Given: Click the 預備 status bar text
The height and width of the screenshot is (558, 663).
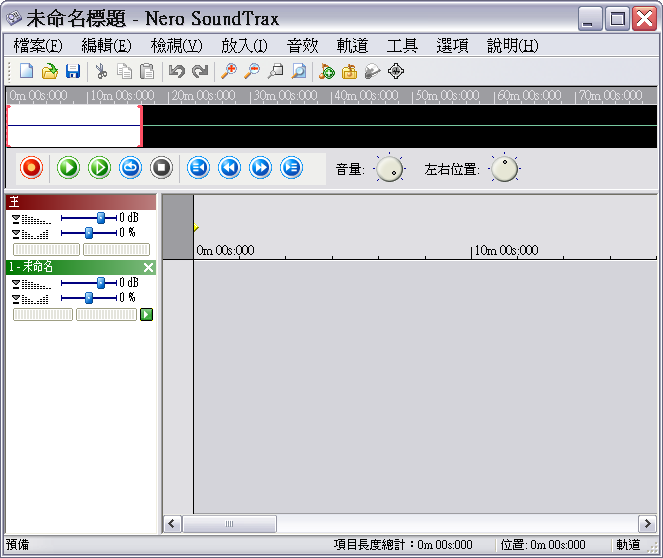Looking at the screenshot, I should click(x=18, y=544).
